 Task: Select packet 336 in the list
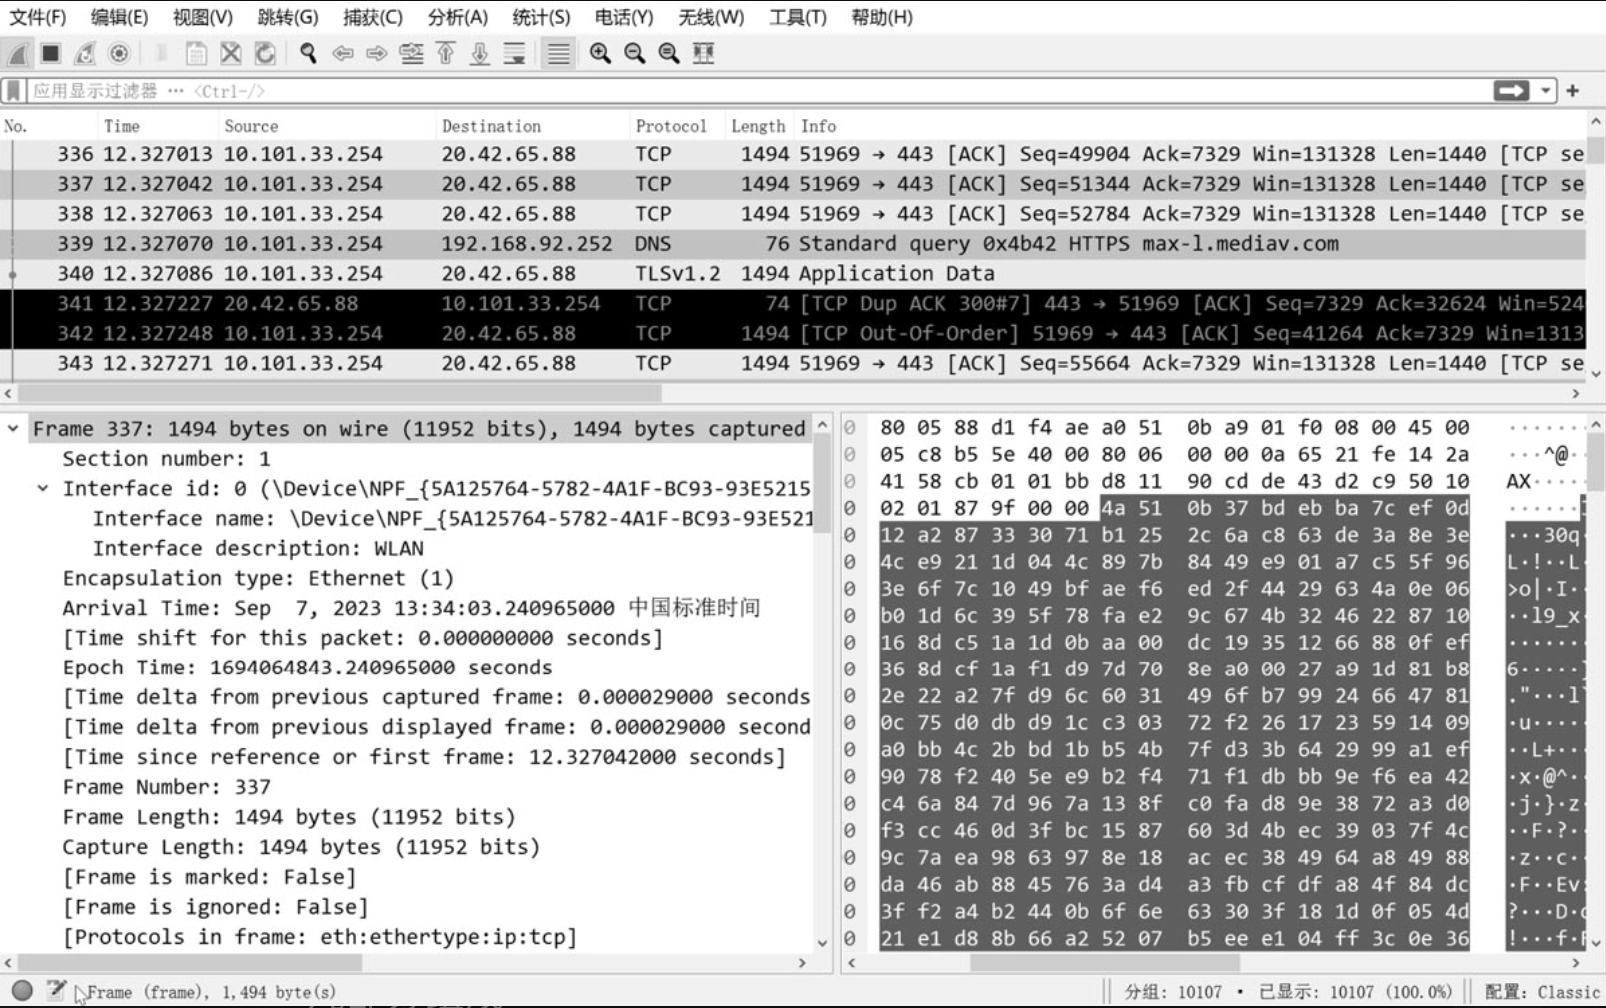coord(793,154)
